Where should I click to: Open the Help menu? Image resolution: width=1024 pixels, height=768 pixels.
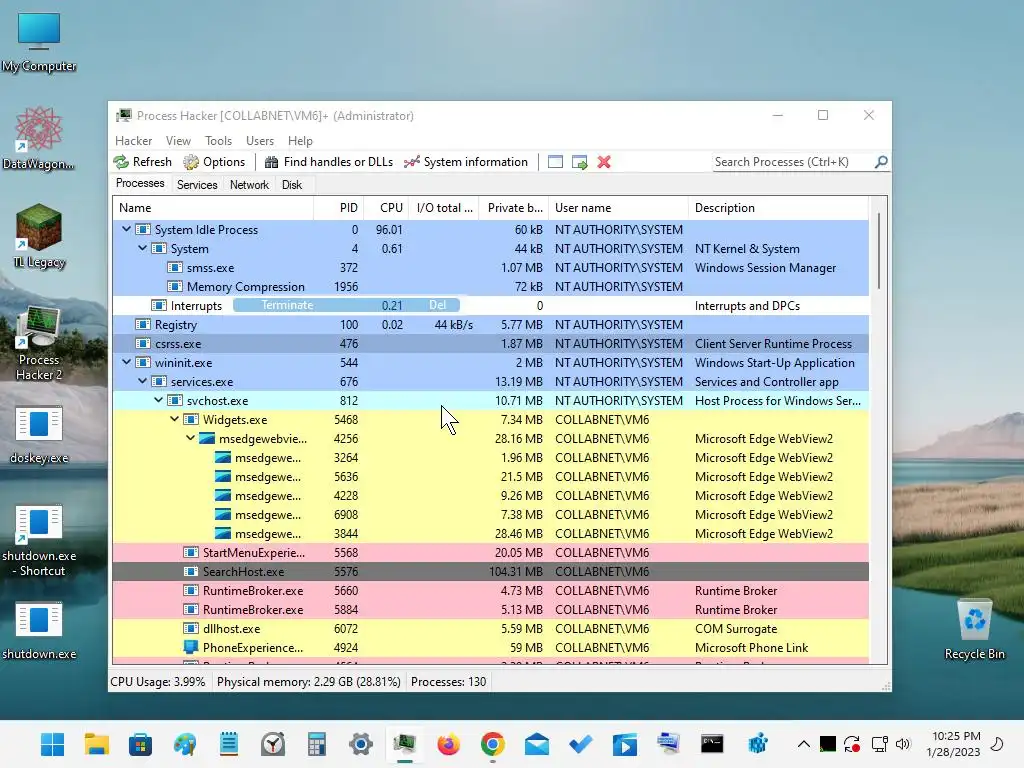tap(300, 141)
